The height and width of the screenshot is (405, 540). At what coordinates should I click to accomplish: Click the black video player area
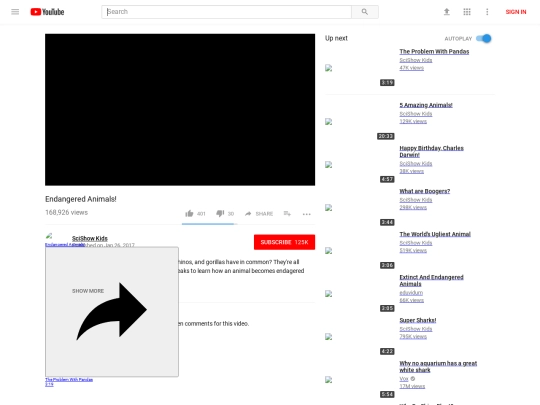point(180,110)
